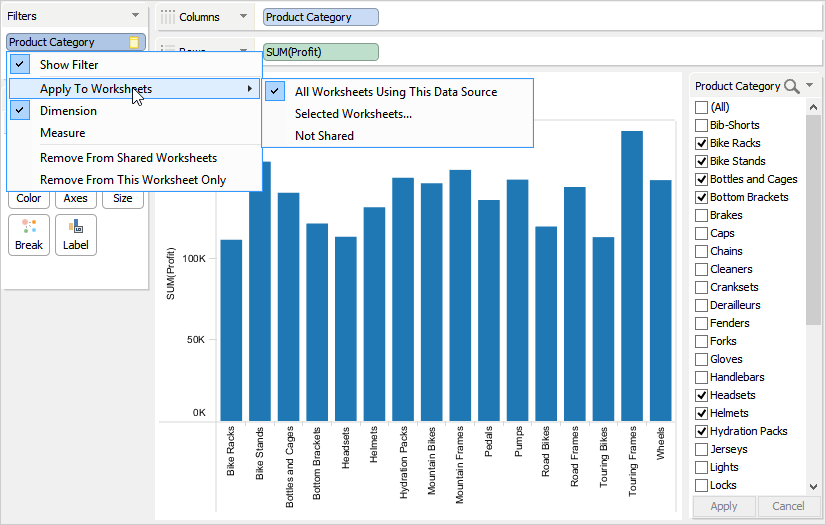Check the Derailleurs checkbox
This screenshot has width=826, height=525.
point(701,305)
